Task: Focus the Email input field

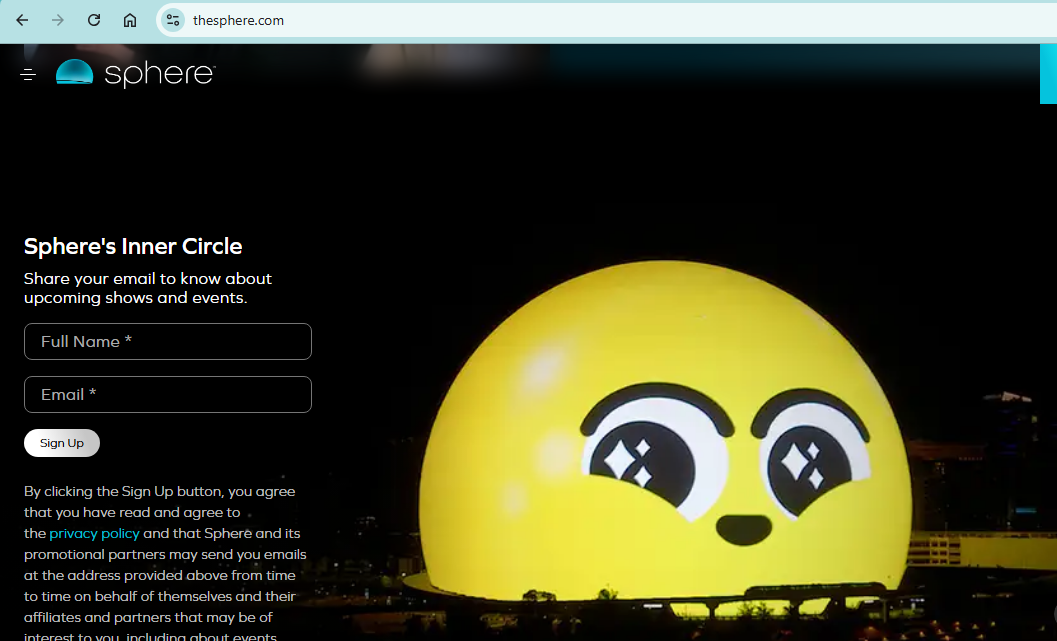Action: [168, 395]
